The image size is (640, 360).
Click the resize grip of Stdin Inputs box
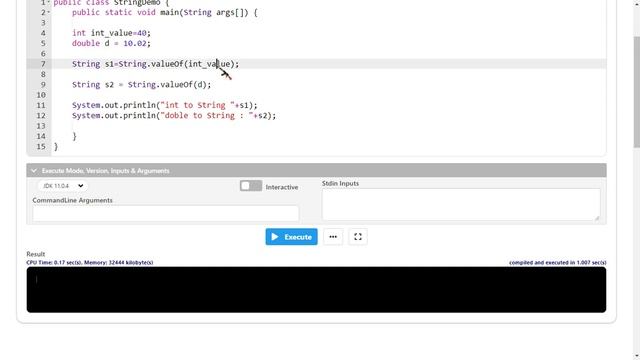click(597, 218)
